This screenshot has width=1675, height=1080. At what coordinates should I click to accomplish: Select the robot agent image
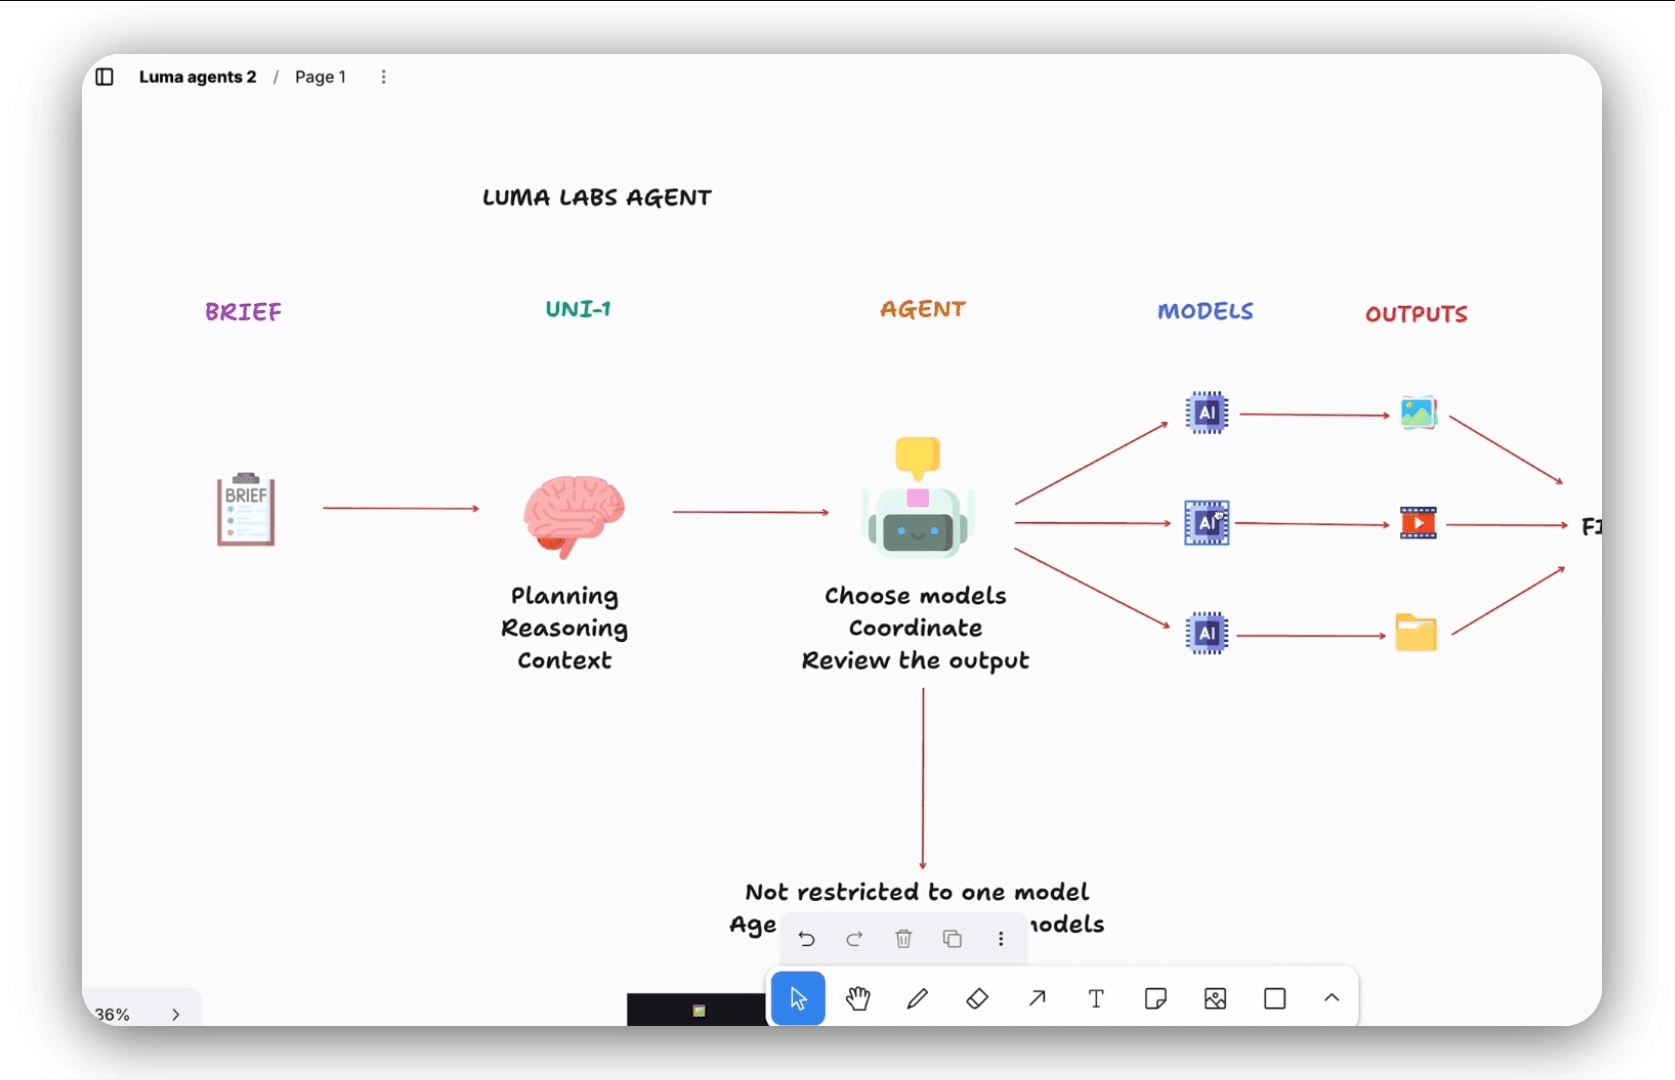tap(918, 498)
